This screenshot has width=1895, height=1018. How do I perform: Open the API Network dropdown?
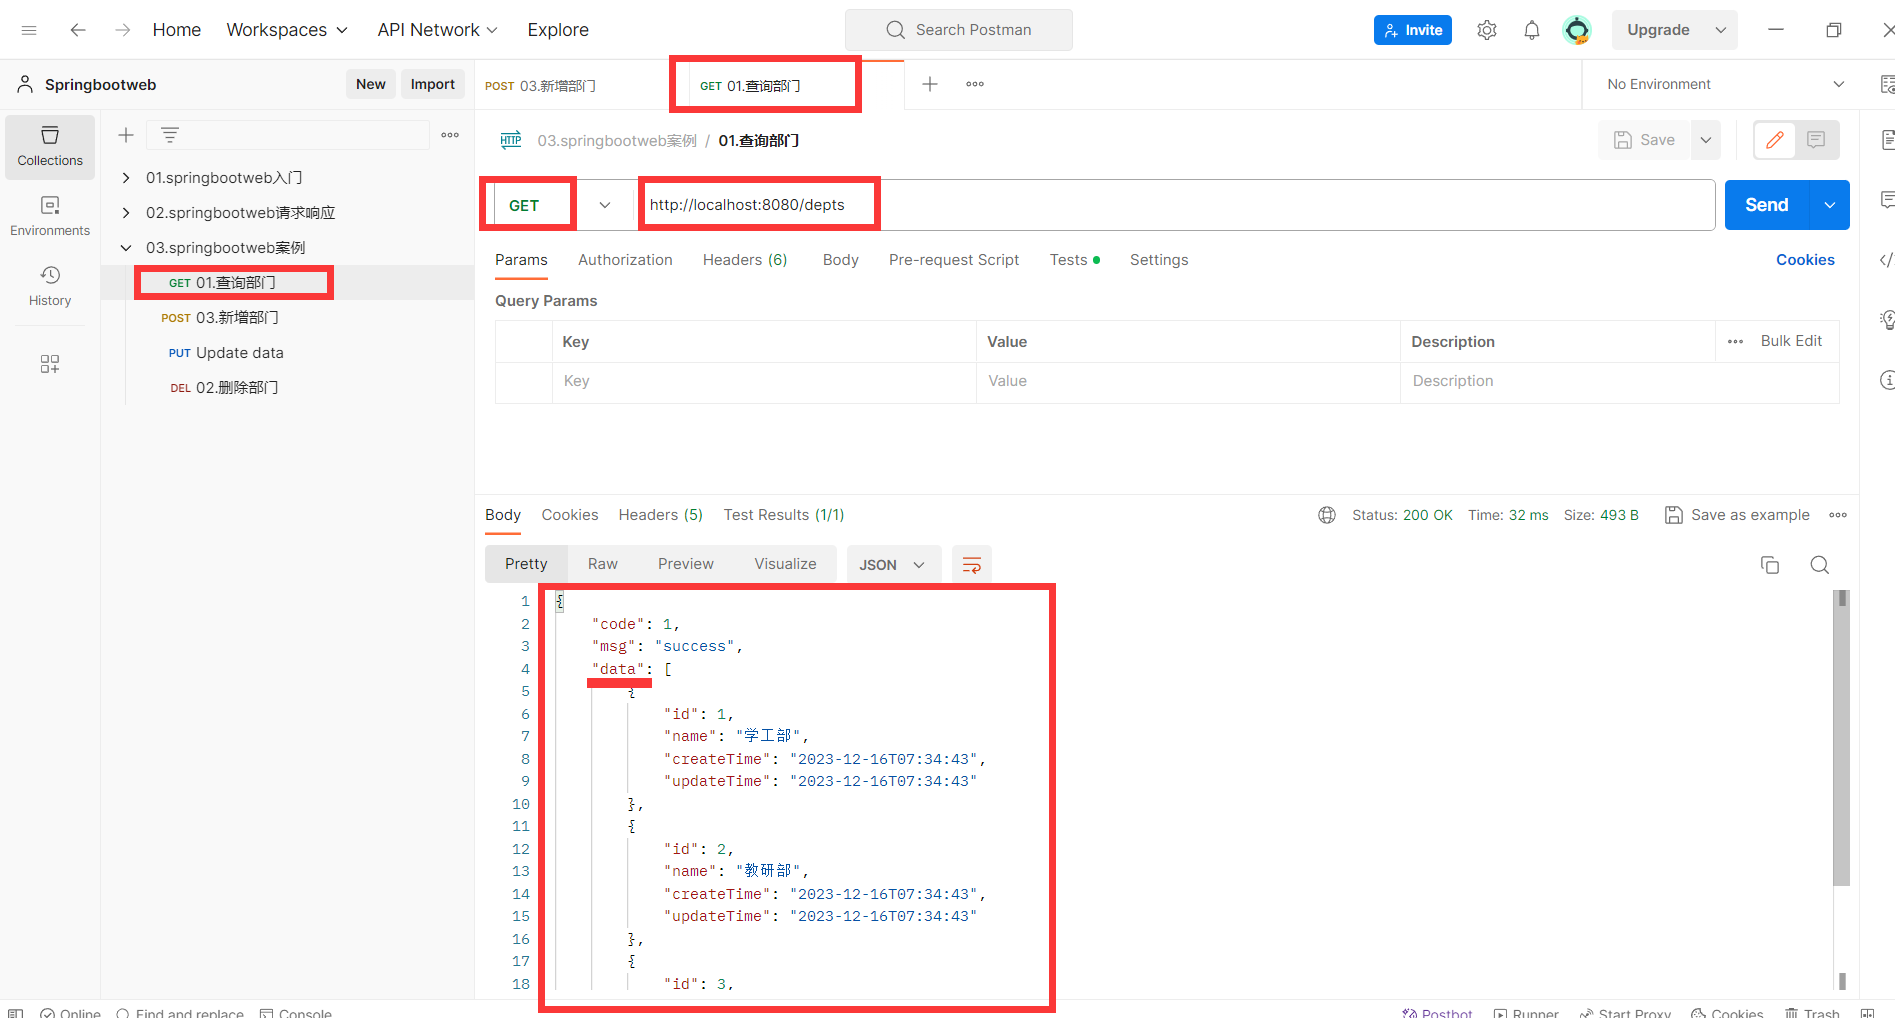point(437,30)
